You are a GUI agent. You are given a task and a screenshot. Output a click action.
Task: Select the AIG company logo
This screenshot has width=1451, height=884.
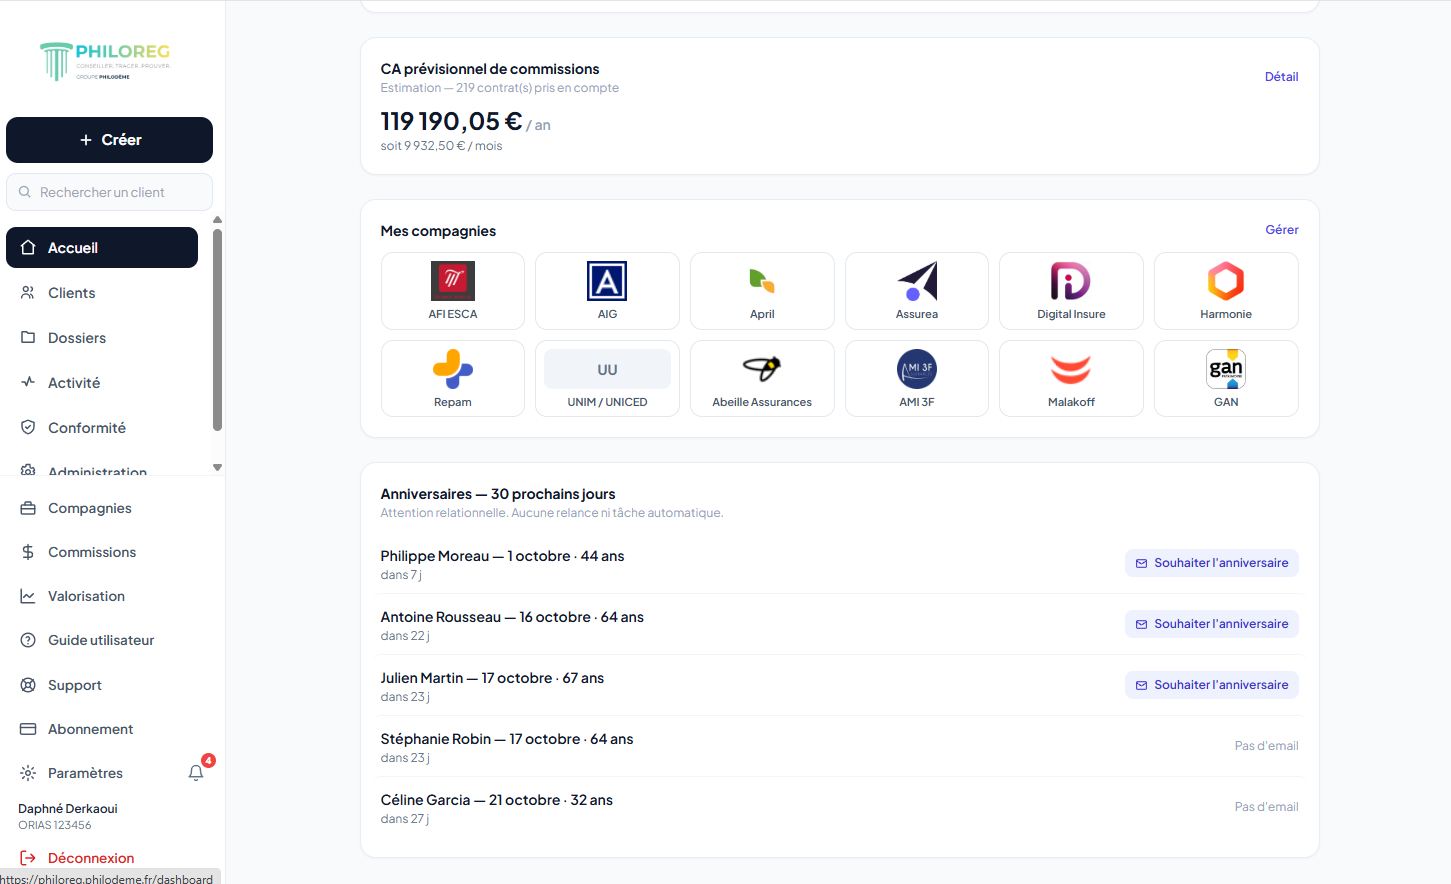pos(607,281)
